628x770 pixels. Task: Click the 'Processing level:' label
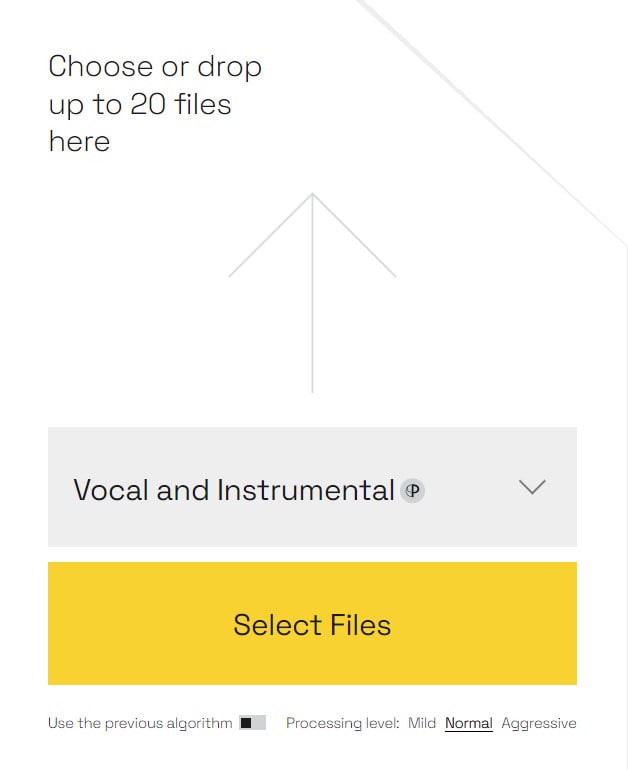[343, 723]
